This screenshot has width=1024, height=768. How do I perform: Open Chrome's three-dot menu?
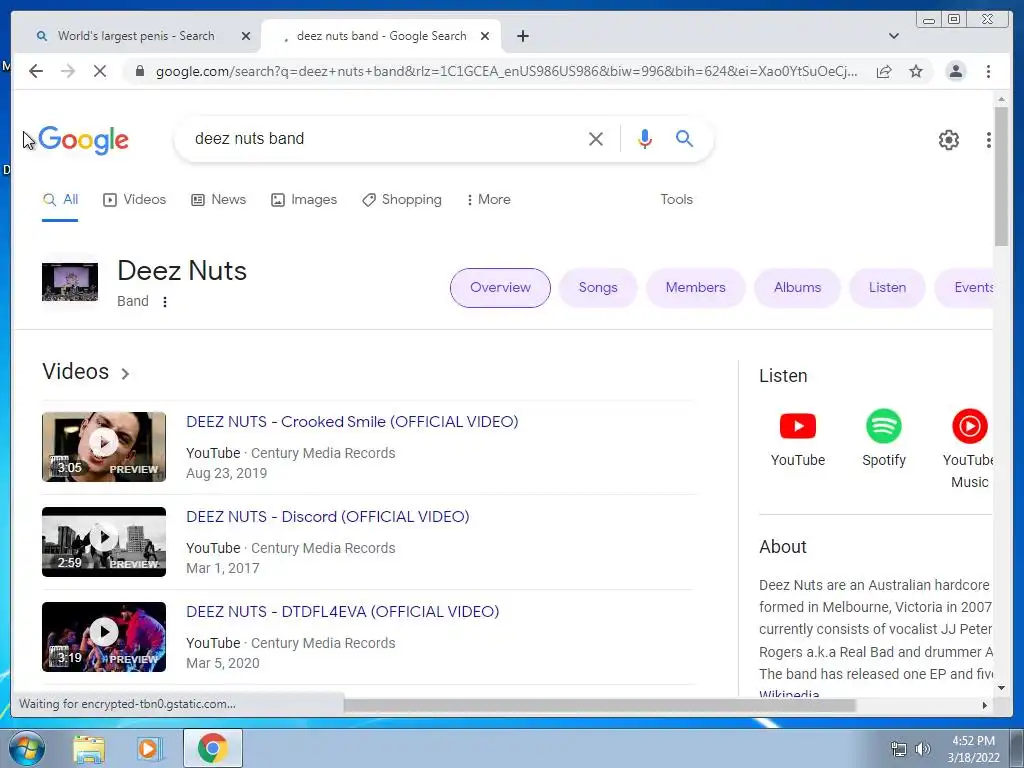click(988, 71)
